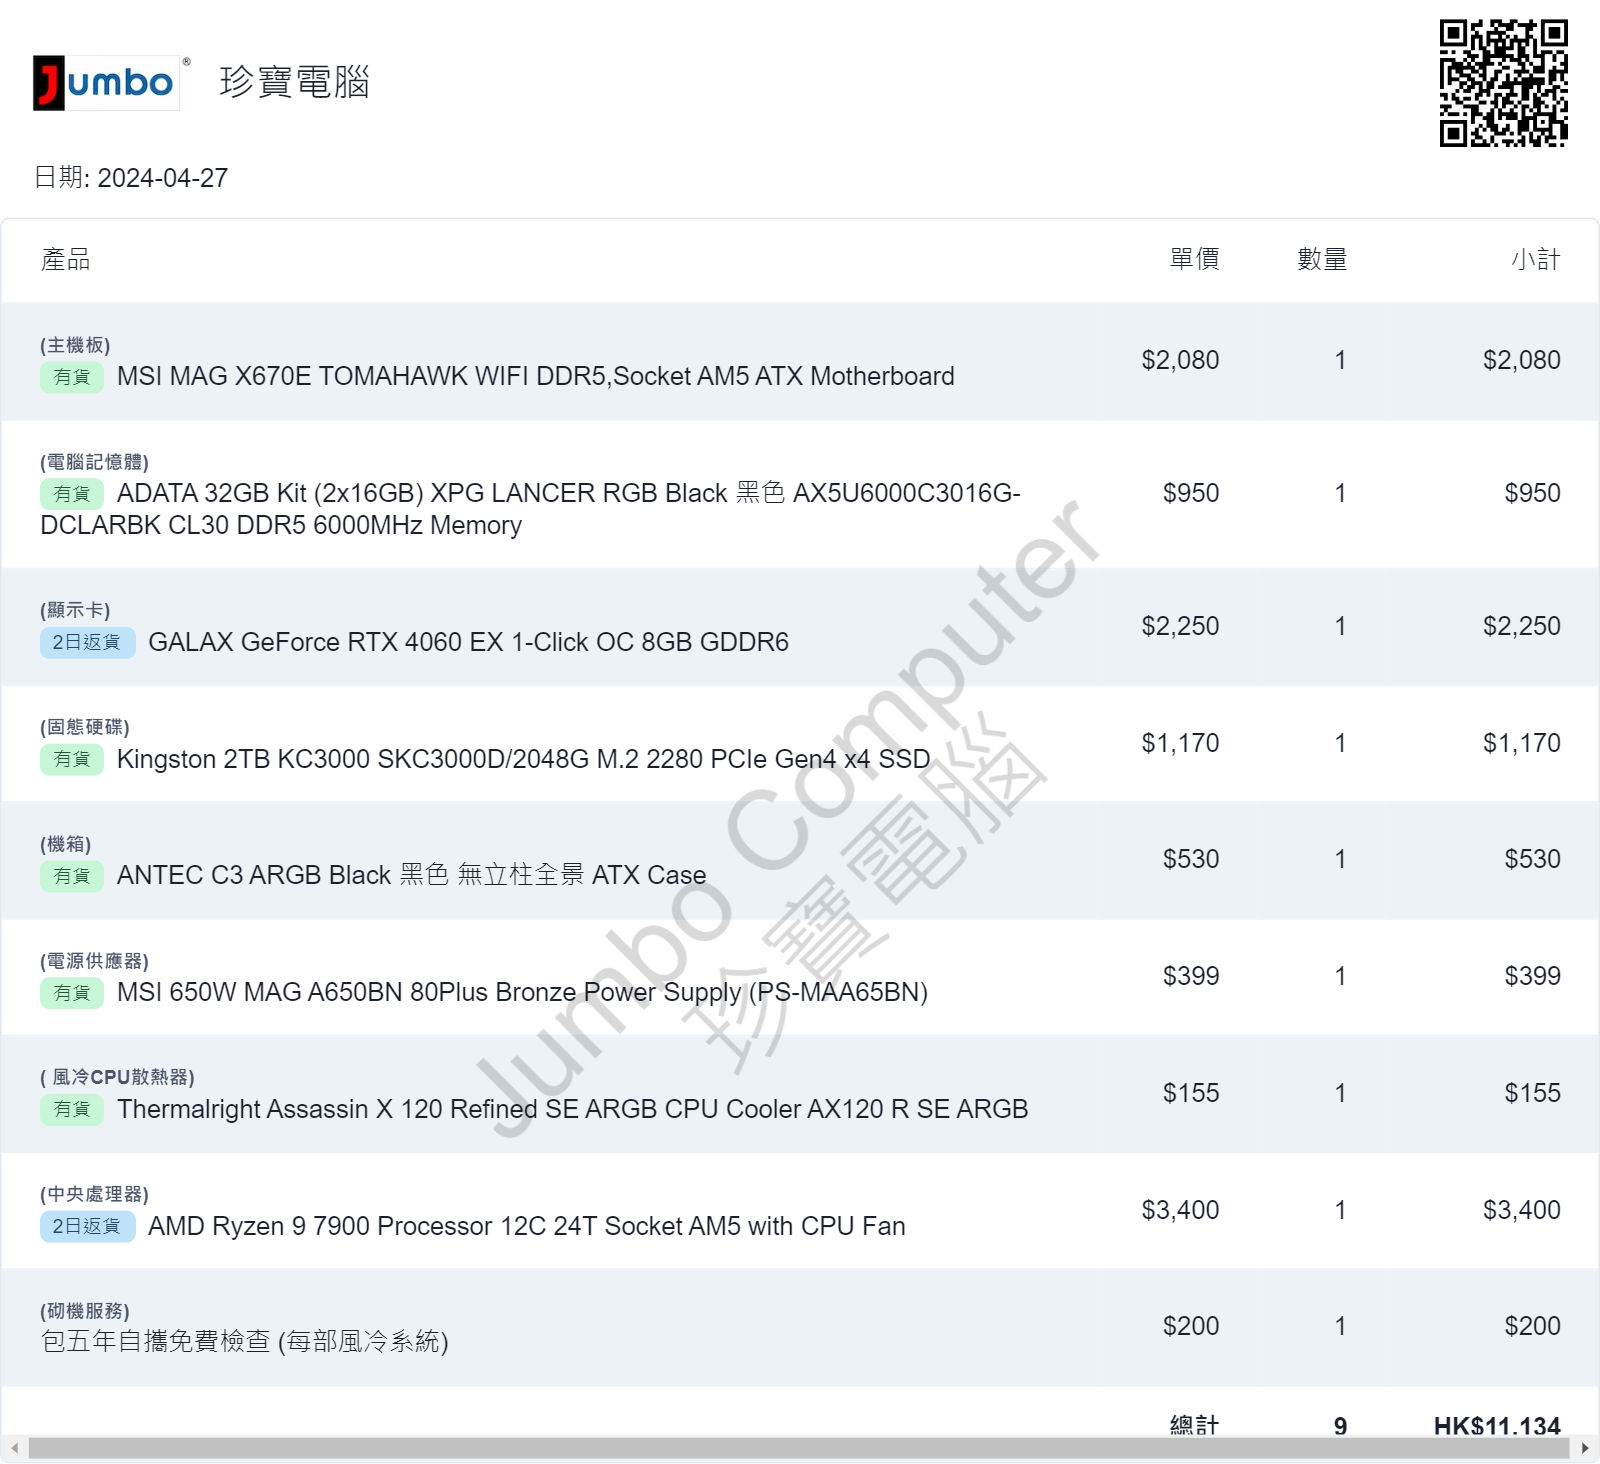Click the (機箱) category label
Viewport: 1600px width, 1464px height.
(x=66, y=844)
